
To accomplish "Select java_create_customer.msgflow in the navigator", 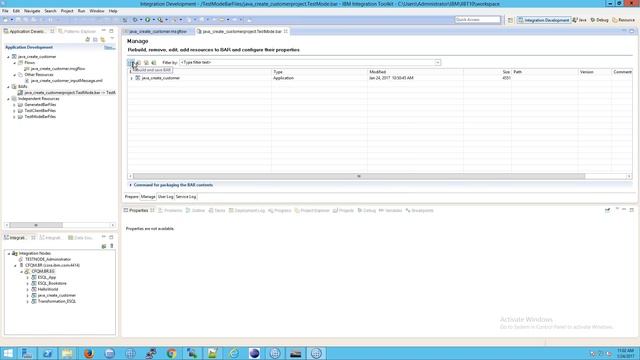I will (x=58, y=69).
